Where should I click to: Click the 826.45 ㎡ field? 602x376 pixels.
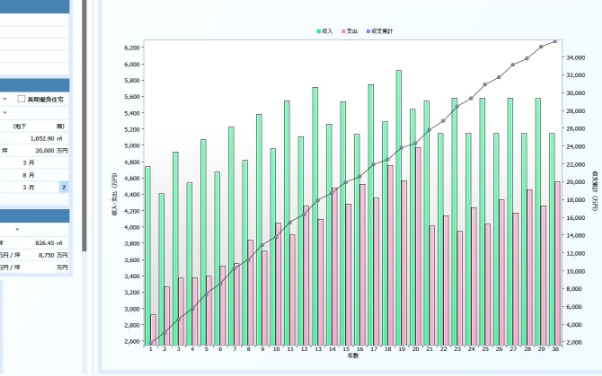click(35, 243)
